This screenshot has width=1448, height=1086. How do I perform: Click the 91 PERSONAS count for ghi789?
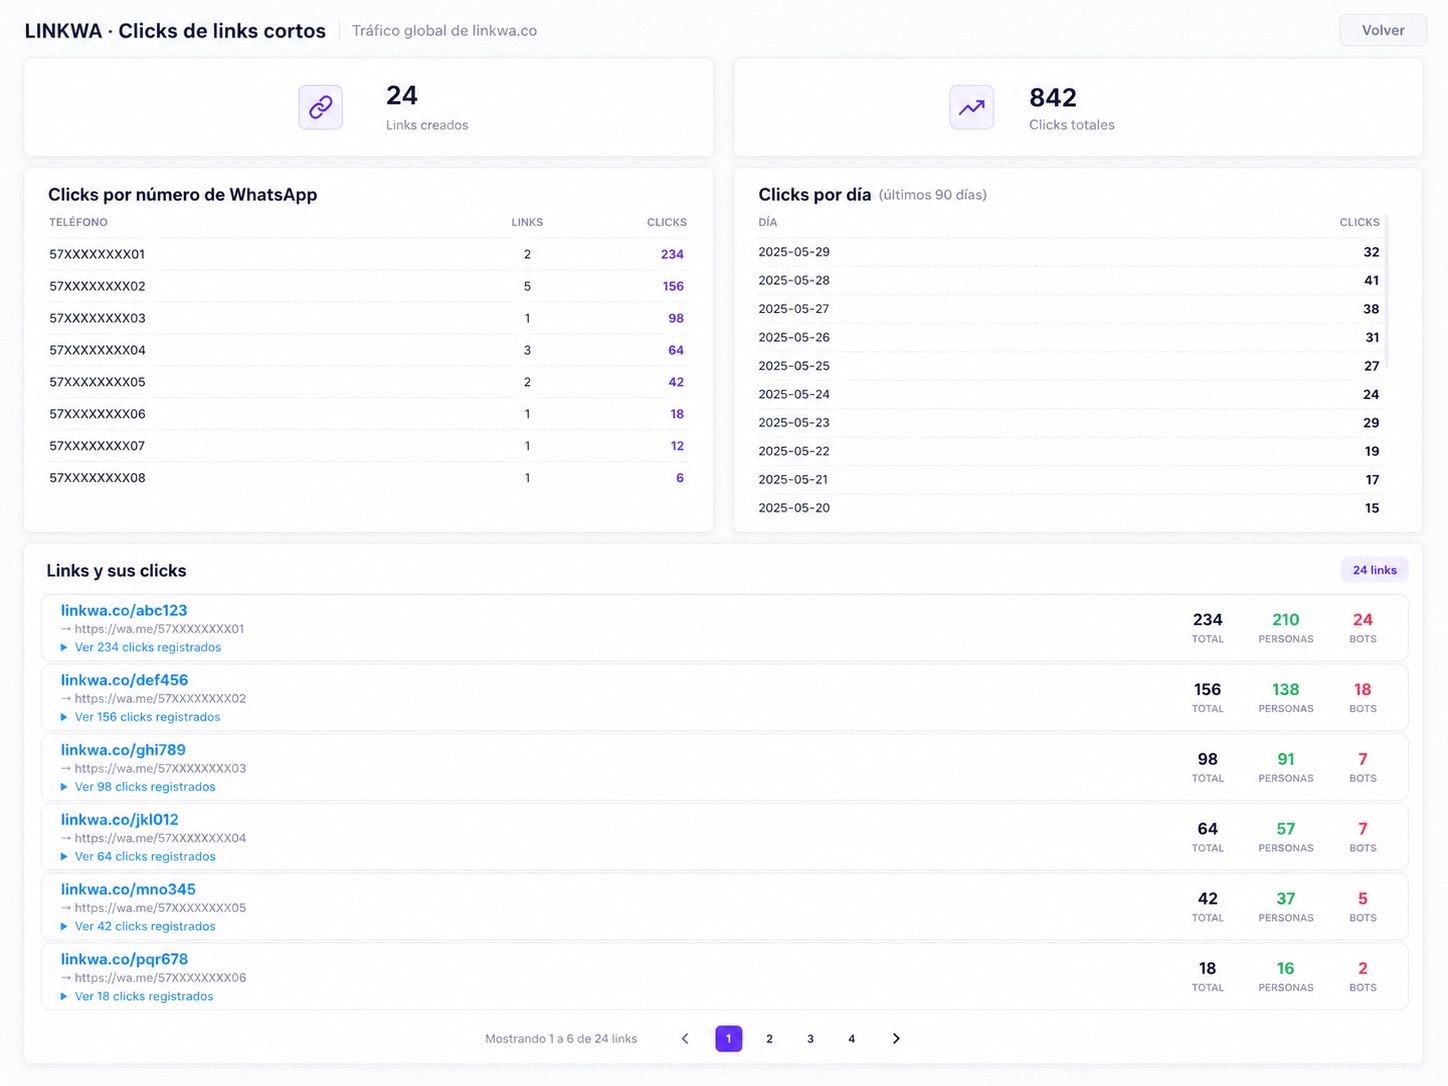pyautogui.click(x=1286, y=760)
